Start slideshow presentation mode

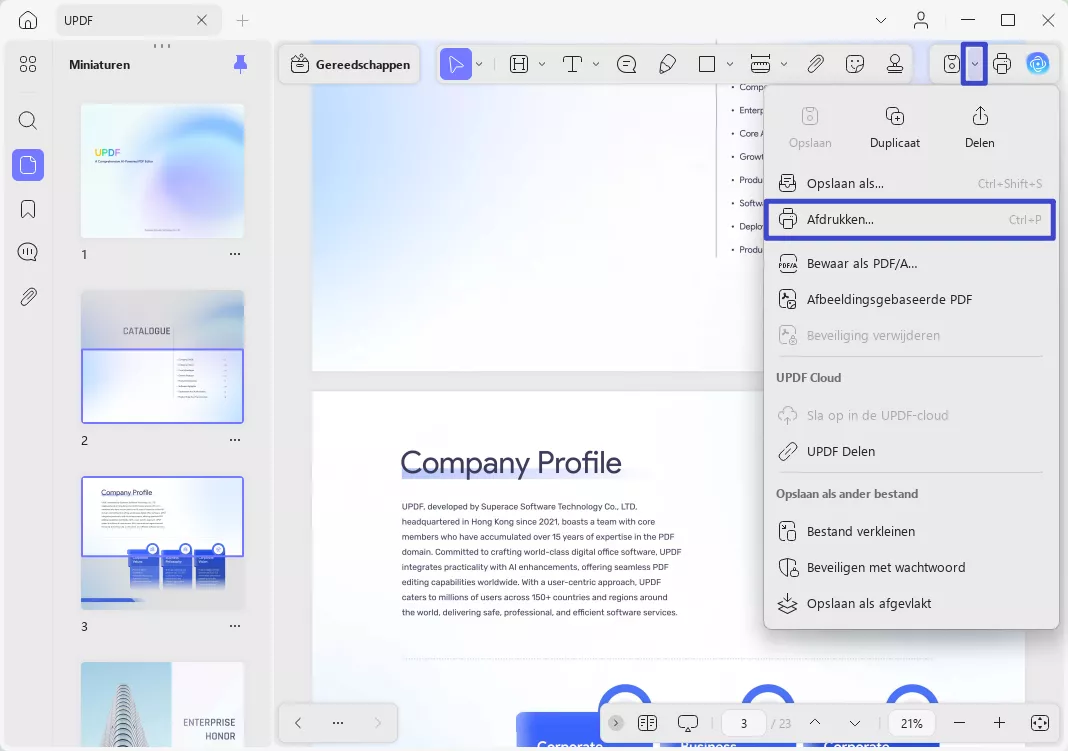(688, 723)
